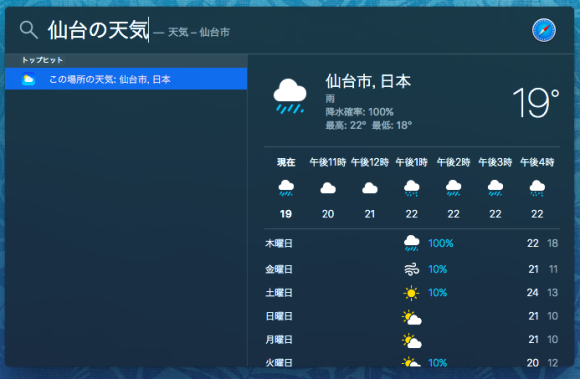The image size is (580, 379).
Task: Select the 月曜日 forecast row
Action: click(x=412, y=339)
